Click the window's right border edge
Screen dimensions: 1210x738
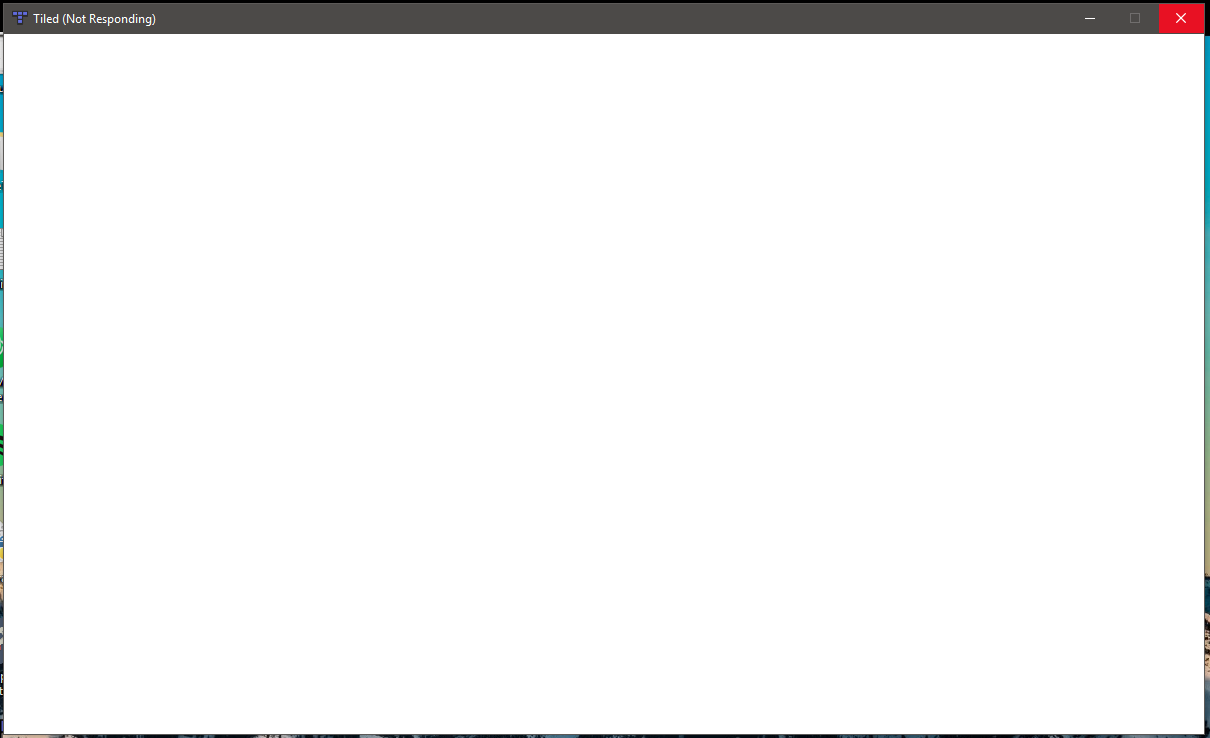pyautogui.click(x=1204, y=384)
